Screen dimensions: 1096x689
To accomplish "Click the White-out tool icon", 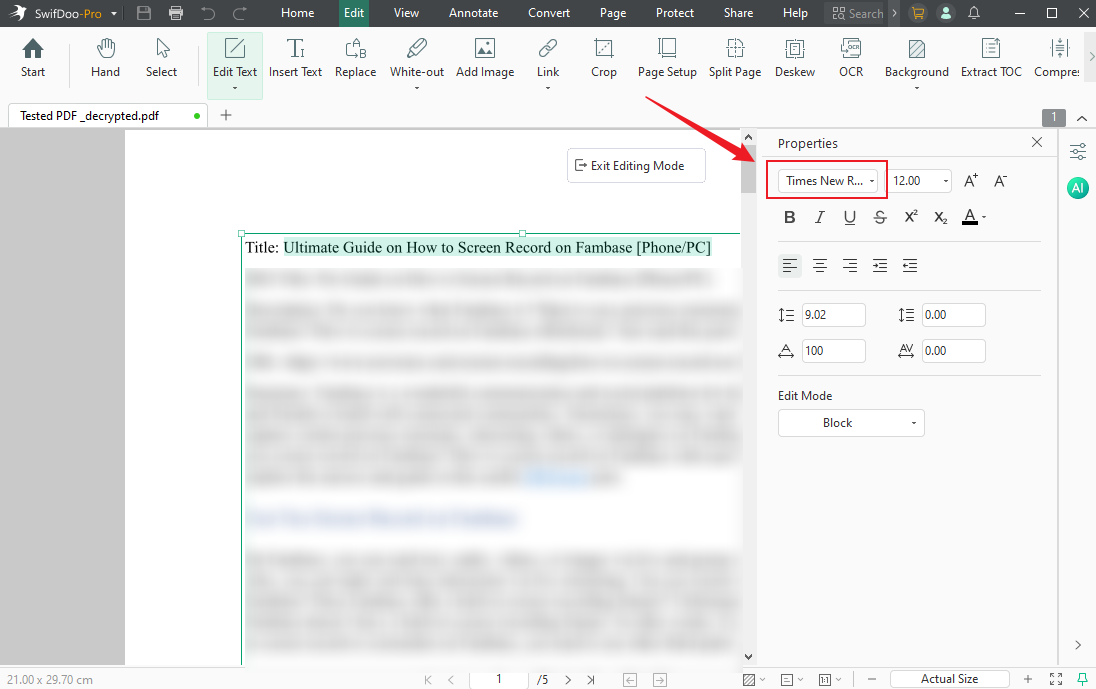I will point(417,49).
